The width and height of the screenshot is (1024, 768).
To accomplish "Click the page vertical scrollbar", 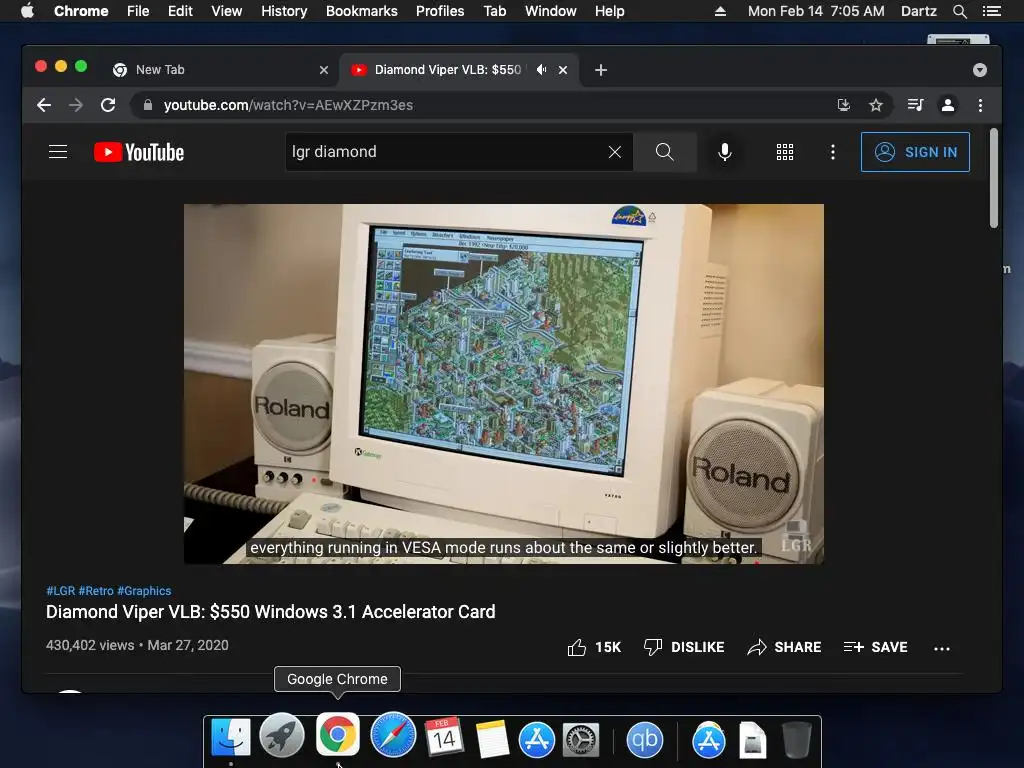I will (x=994, y=178).
